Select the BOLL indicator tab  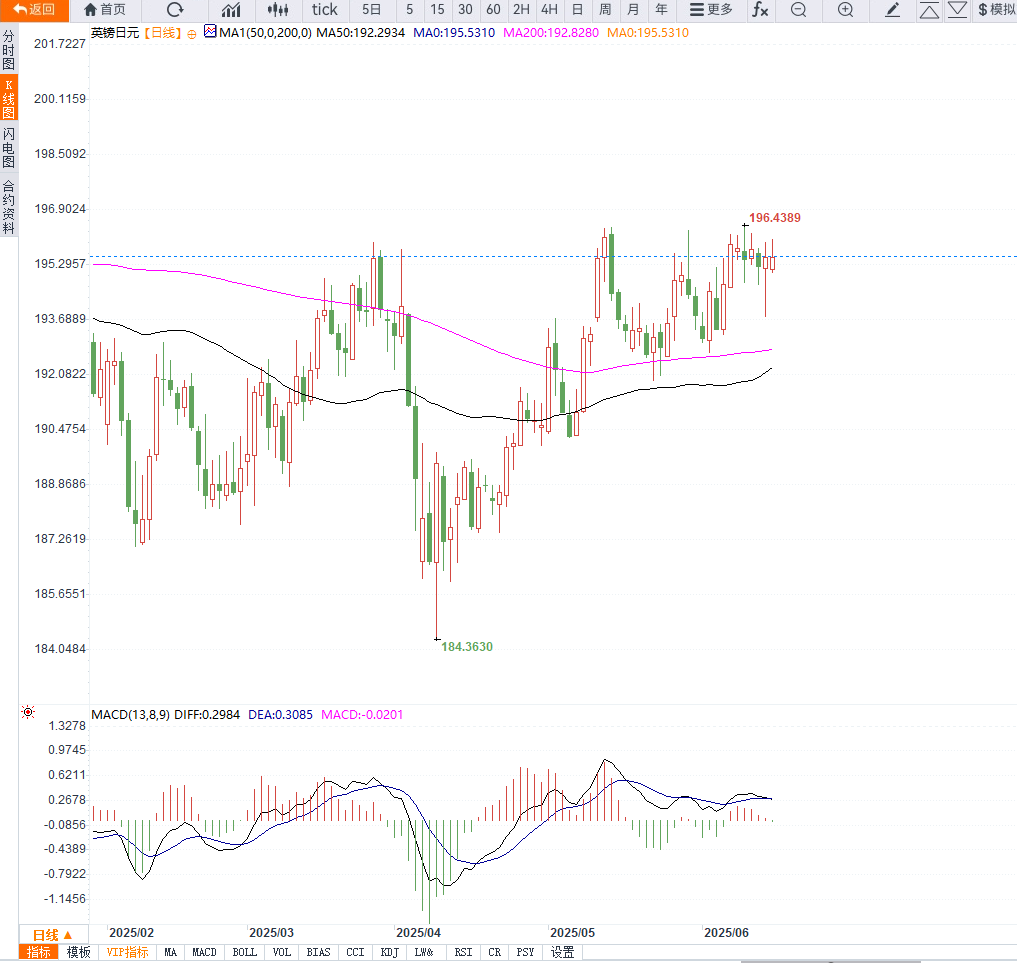pos(244,952)
